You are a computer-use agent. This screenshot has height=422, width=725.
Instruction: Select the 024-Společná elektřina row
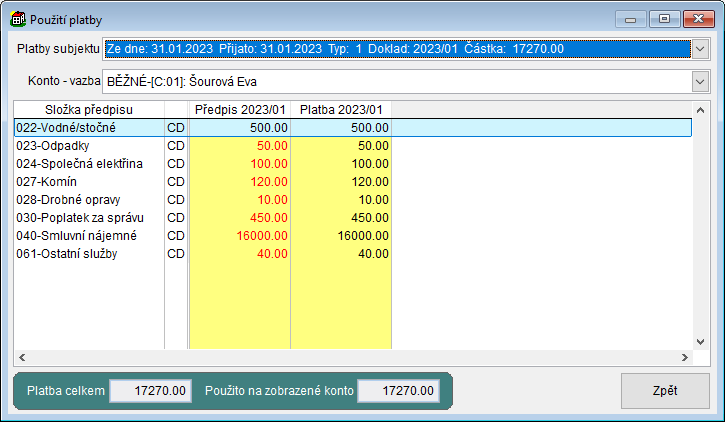tap(88, 163)
